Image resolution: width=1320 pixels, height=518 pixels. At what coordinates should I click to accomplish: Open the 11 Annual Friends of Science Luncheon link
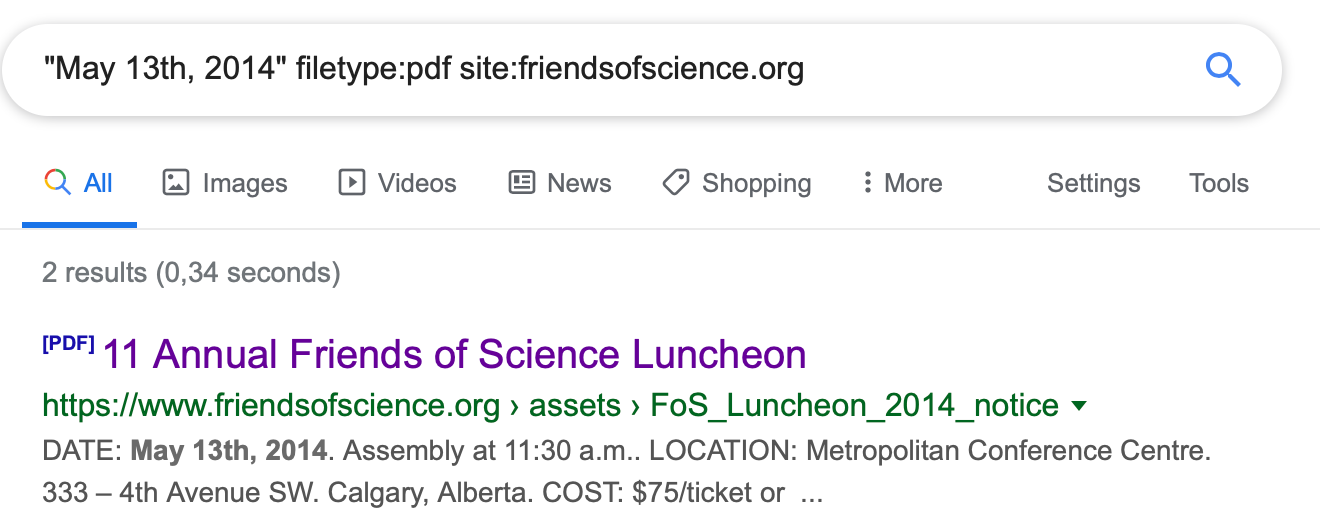tap(455, 355)
